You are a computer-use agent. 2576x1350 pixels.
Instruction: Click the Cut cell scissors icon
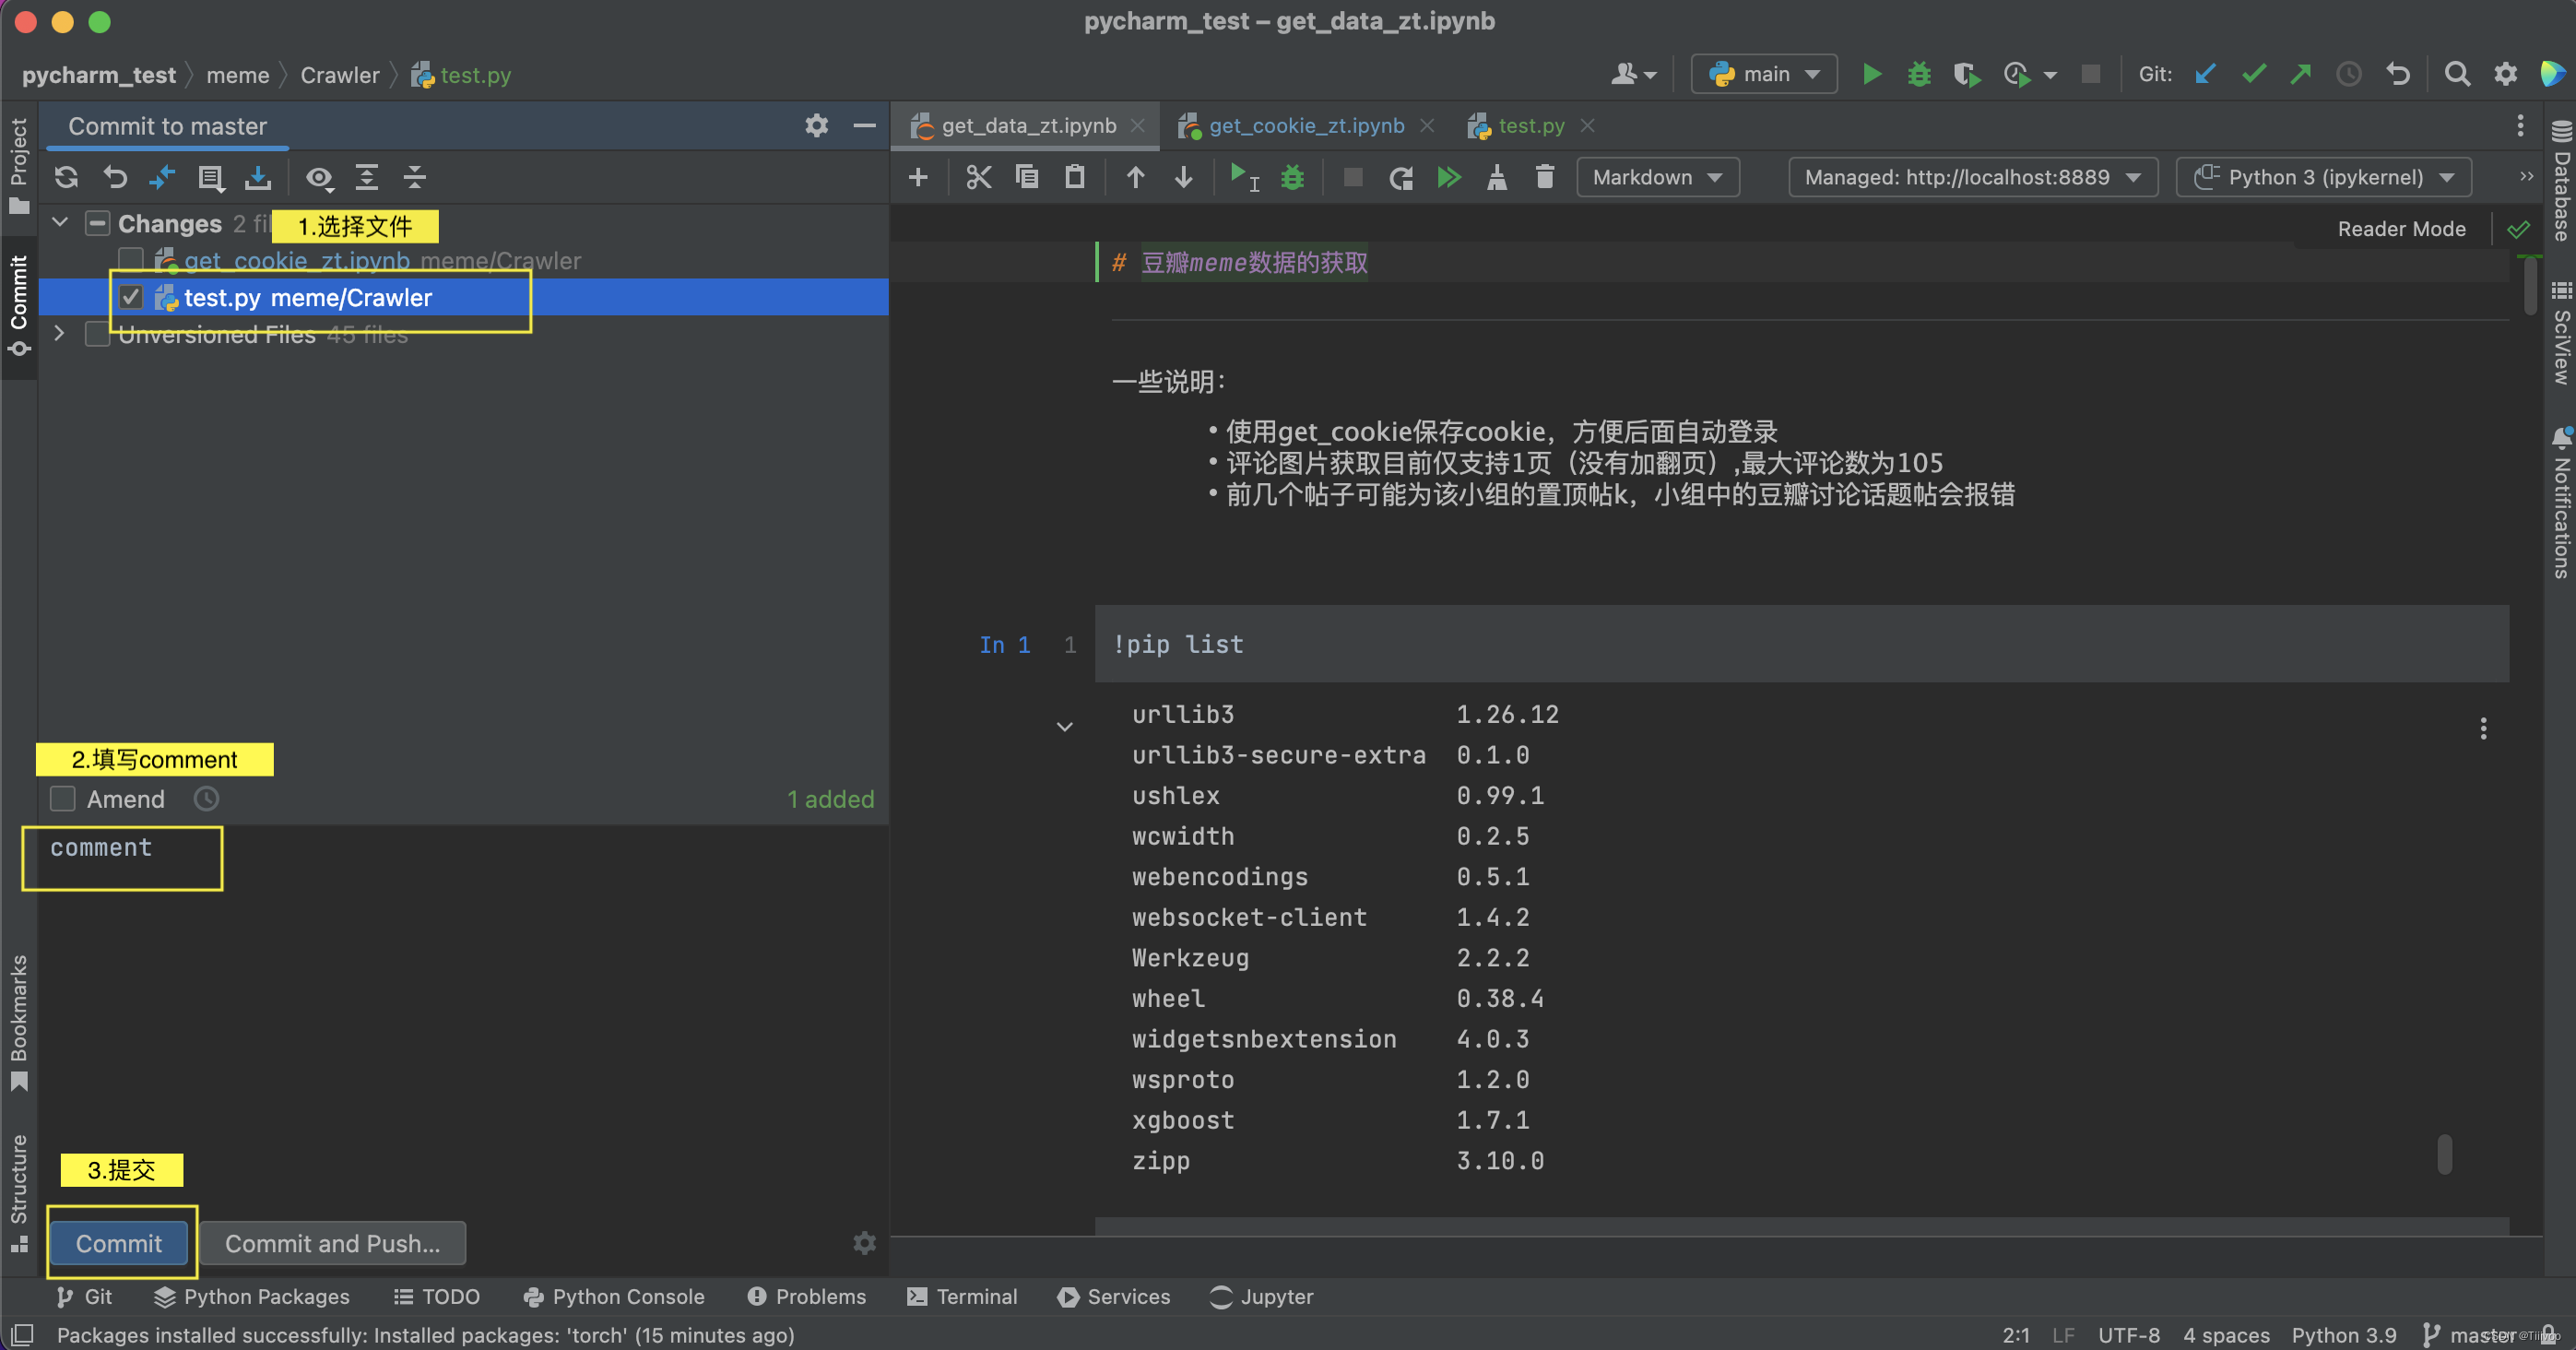tap(978, 178)
